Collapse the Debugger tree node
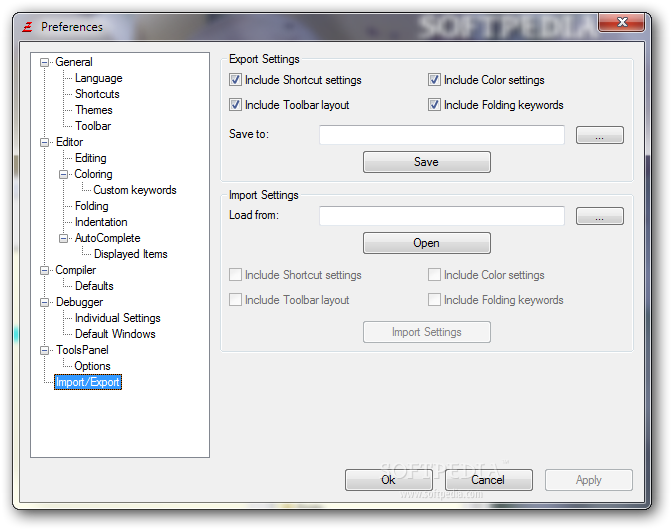The image size is (672, 530). (x=44, y=302)
